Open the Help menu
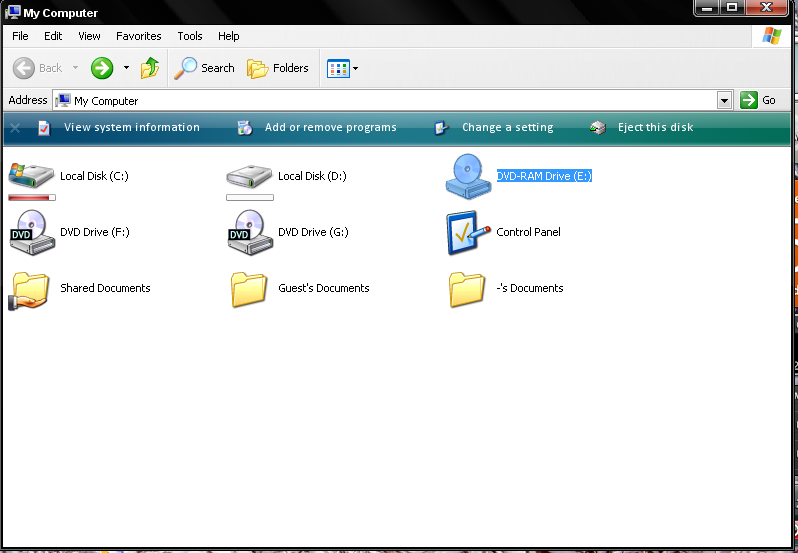 (229, 36)
